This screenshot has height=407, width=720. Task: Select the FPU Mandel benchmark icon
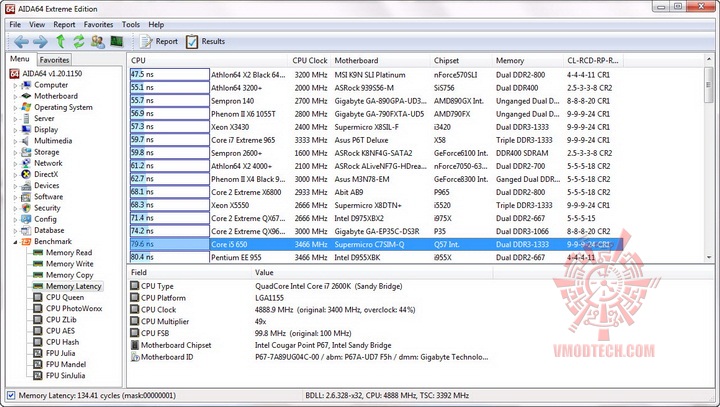coord(38,364)
